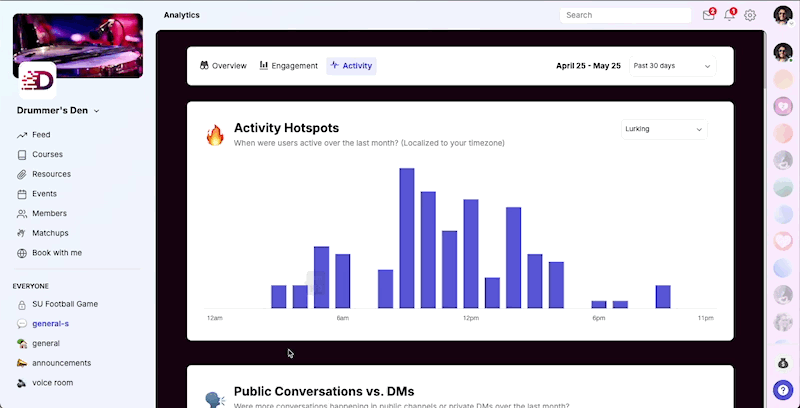Click the Search input field
The height and width of the screenshot is (408, 800).
[x=626, y=15]
